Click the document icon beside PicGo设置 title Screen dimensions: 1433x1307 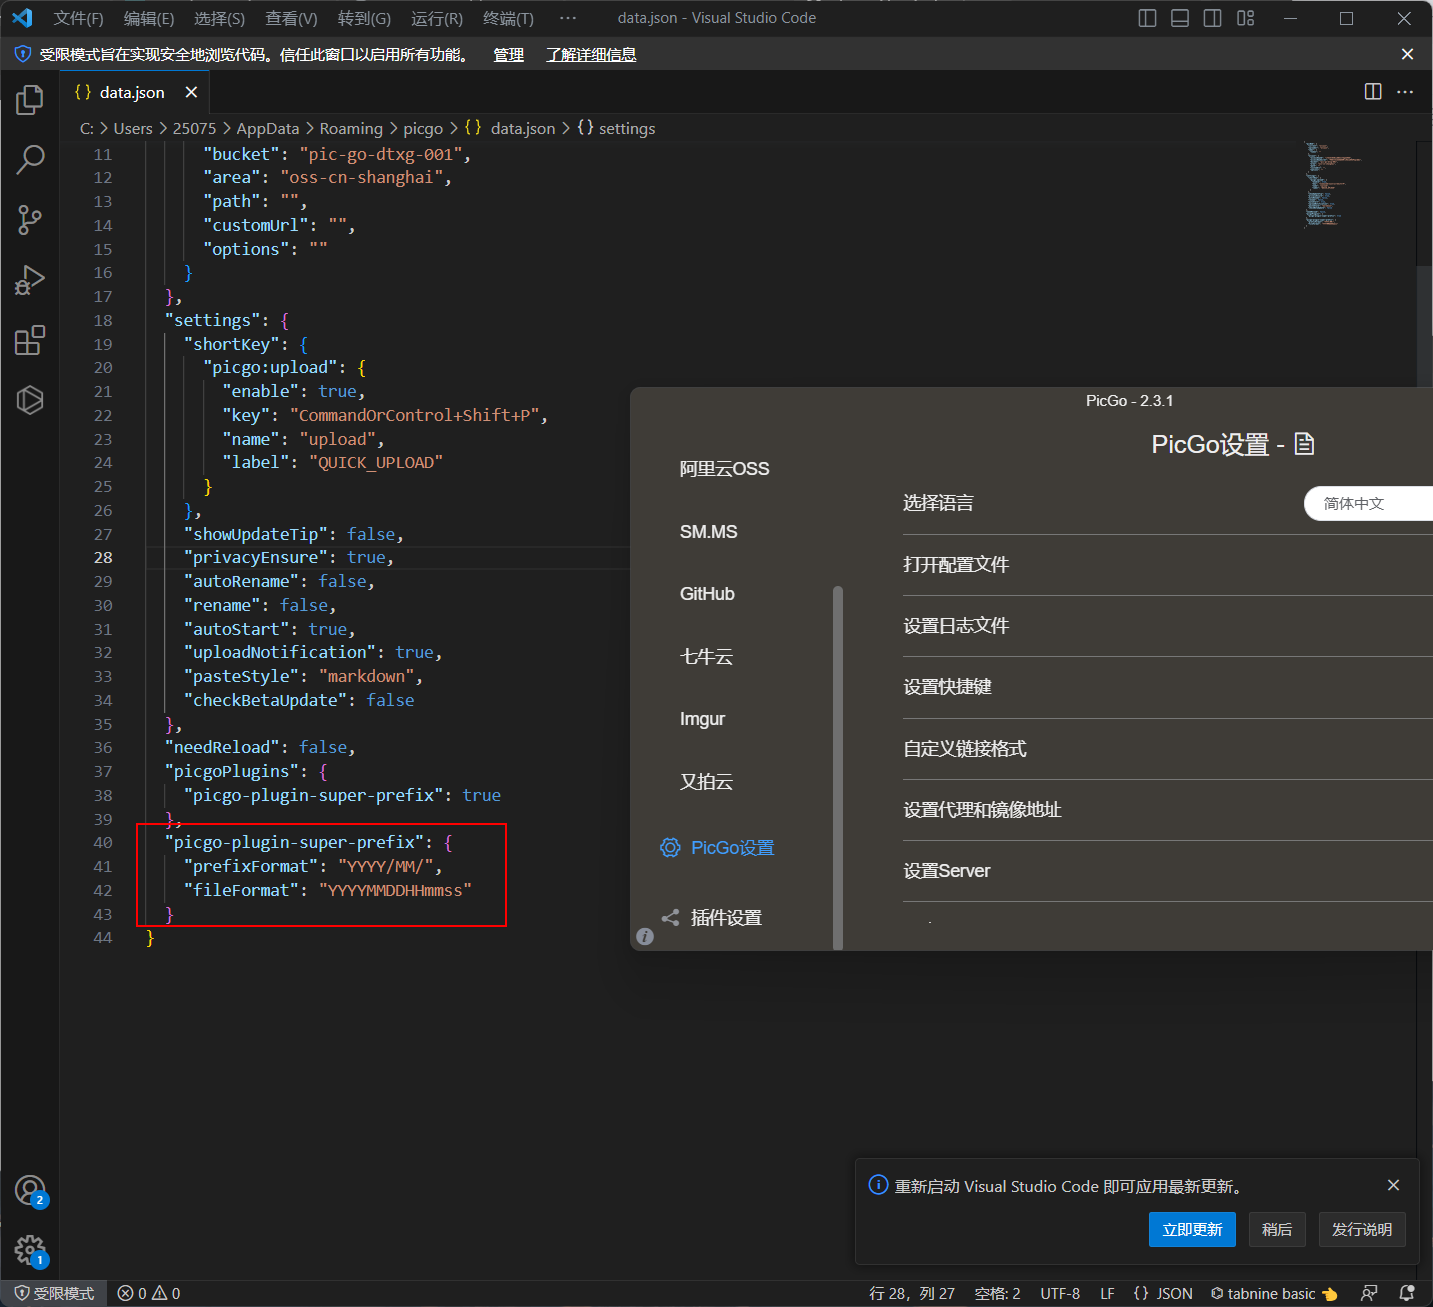1304,444
